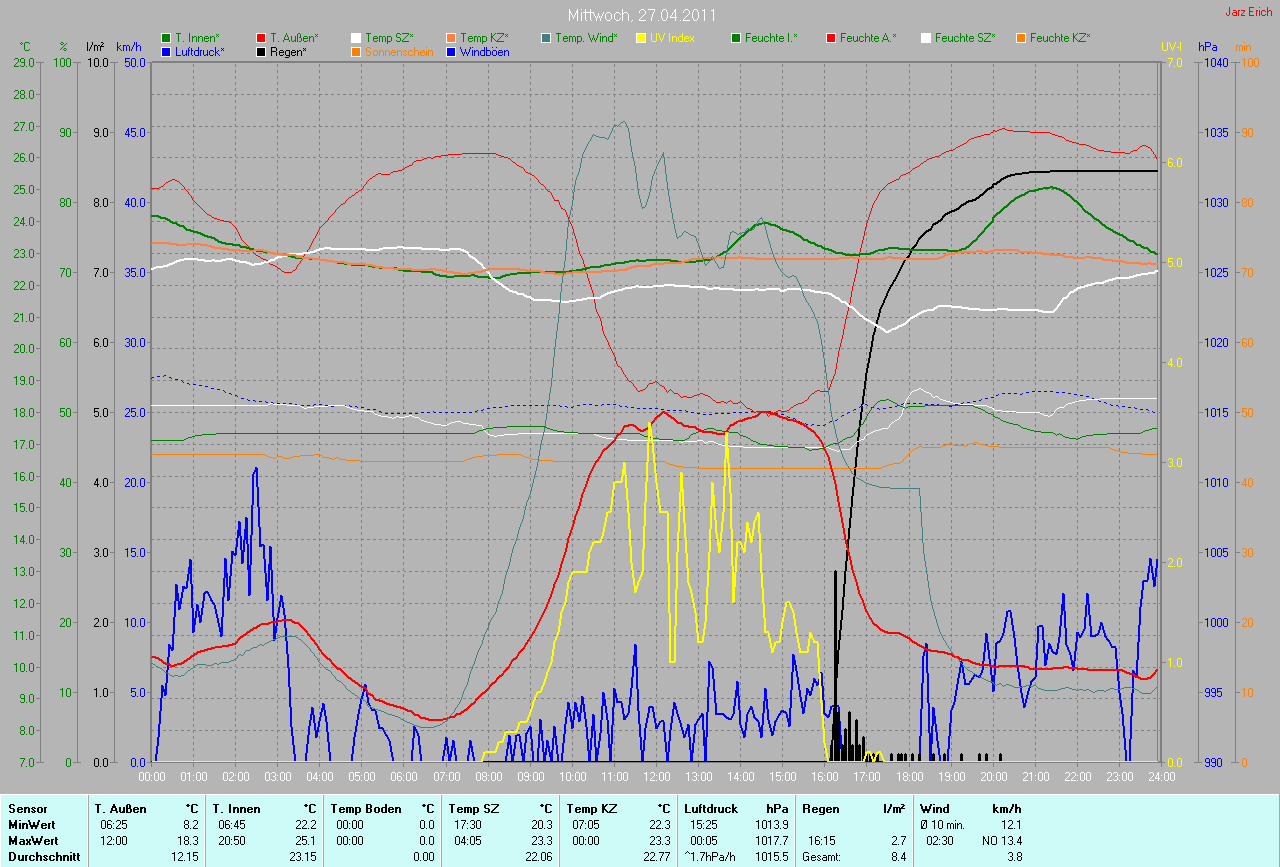Select the Feuchte SZ legend label
1280x867 pixels.
965,38
